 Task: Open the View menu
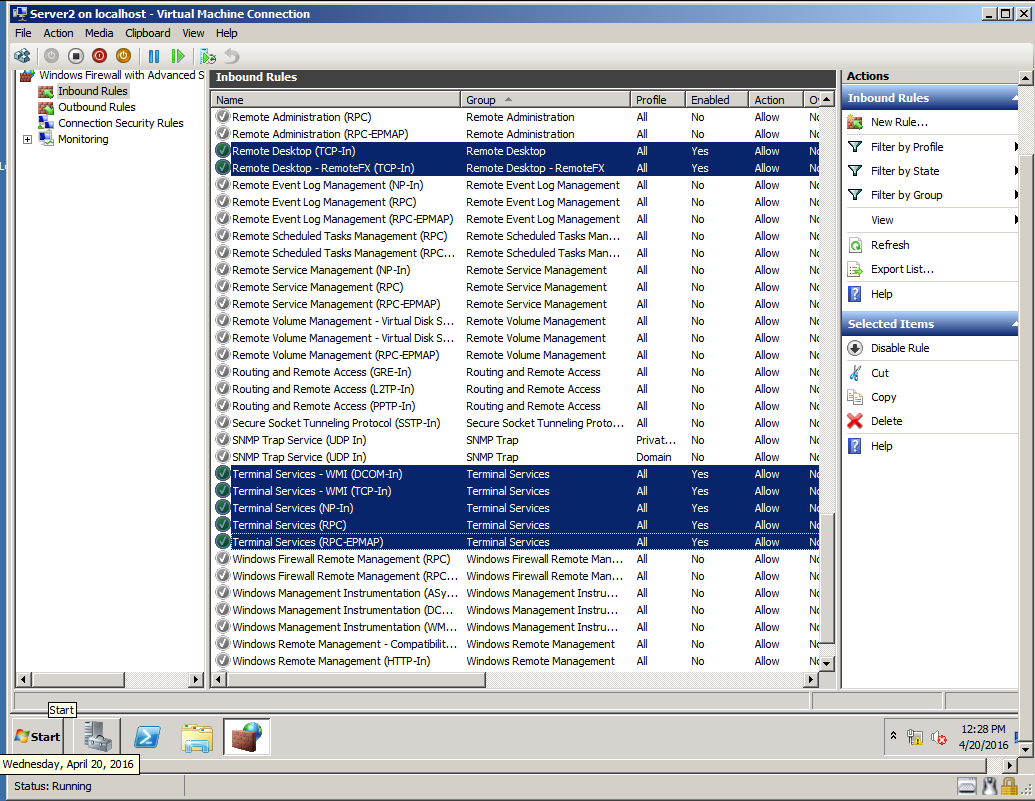[x=193, y=33]
